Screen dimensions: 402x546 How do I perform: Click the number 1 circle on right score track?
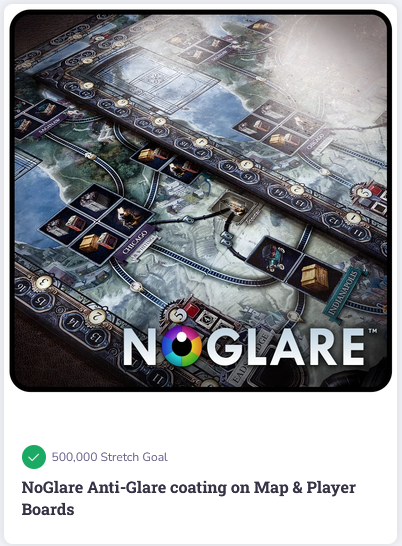(x=354, y=218)
